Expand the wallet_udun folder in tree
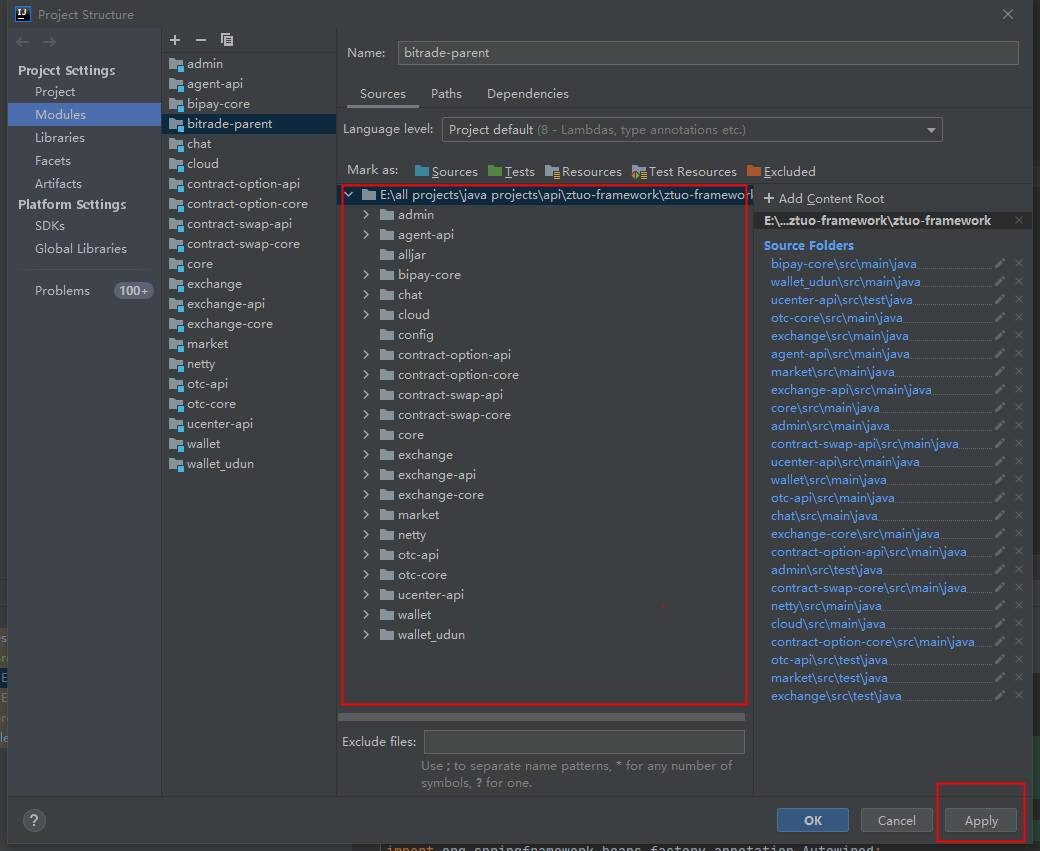 point(366,634)
